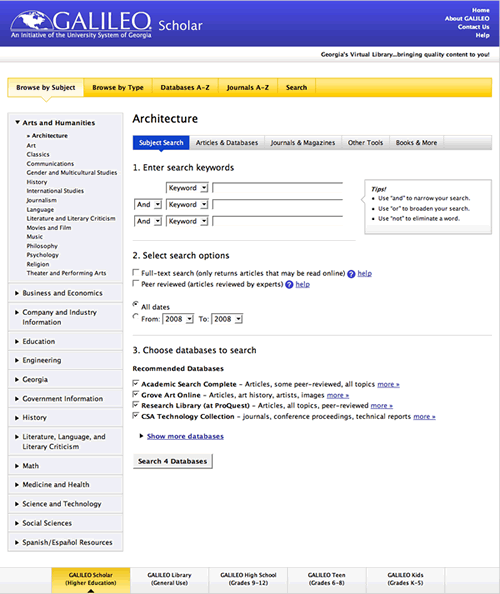Expand Company and Industry Information category

[x=17, y=313]
